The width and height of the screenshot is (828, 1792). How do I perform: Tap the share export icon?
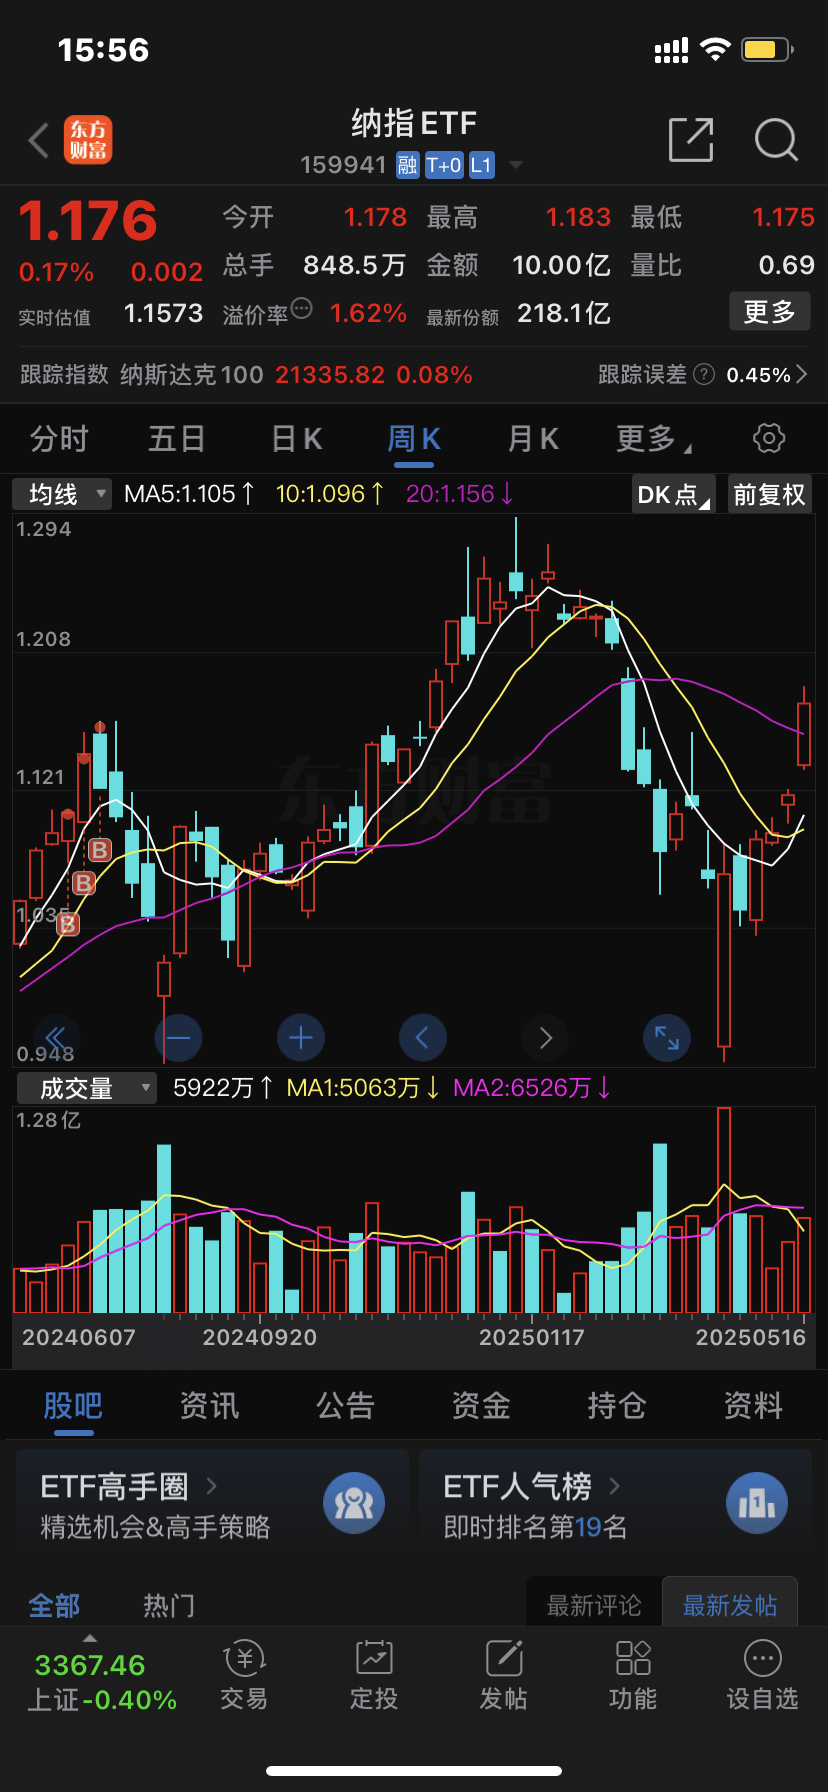[691, 140]
